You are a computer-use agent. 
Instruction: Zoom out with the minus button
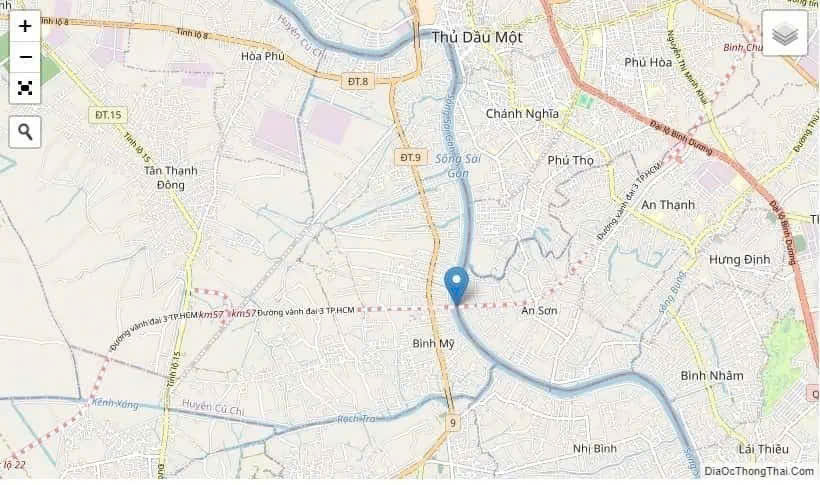[x=25, y=57]
